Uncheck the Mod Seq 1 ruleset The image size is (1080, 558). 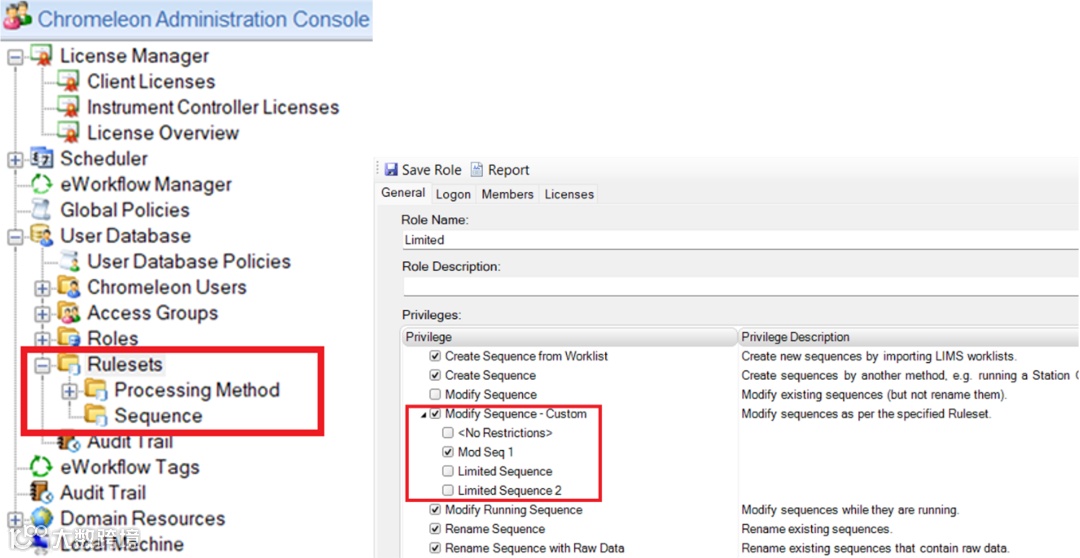click(x=448, y=453)
